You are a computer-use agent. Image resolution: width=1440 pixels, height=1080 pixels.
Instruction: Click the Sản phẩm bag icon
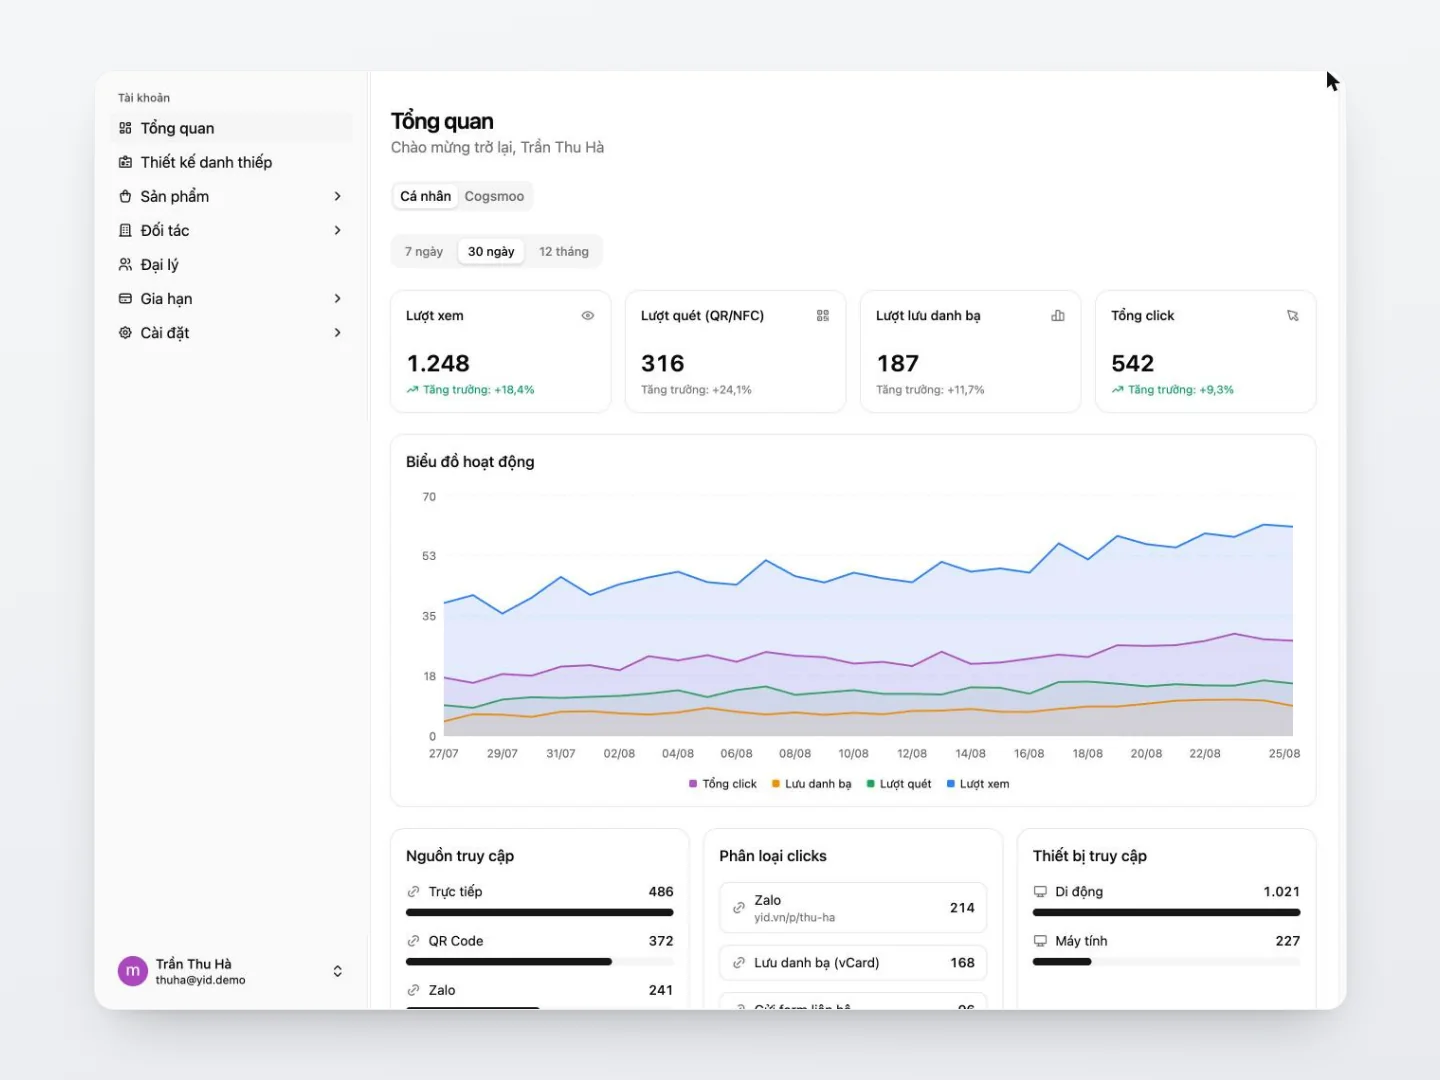(125, 196)
